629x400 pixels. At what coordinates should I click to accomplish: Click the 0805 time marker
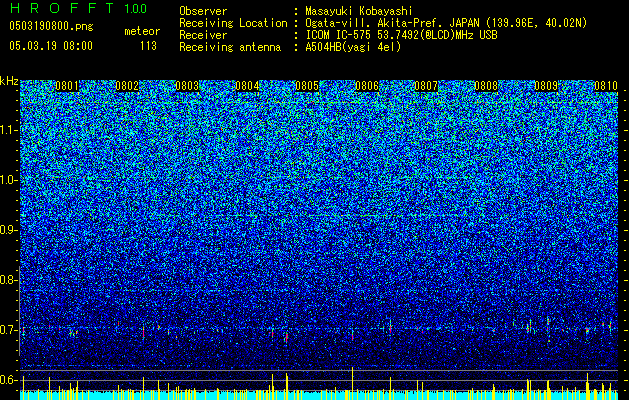pyautogui.click(x=307, y=86)
